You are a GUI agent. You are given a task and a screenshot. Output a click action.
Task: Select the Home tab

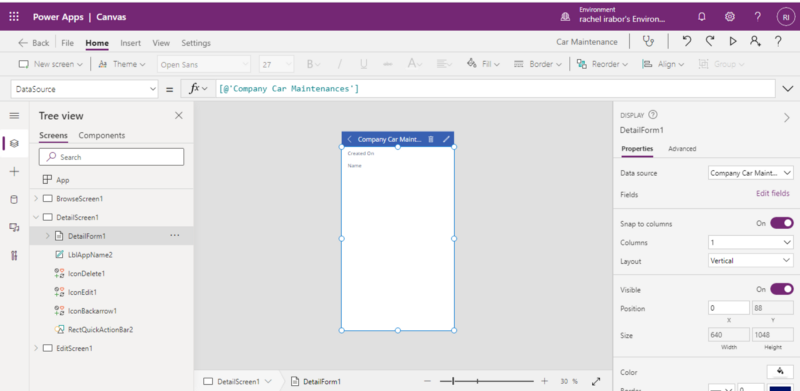pyautogui.click(x=97, y=43)
